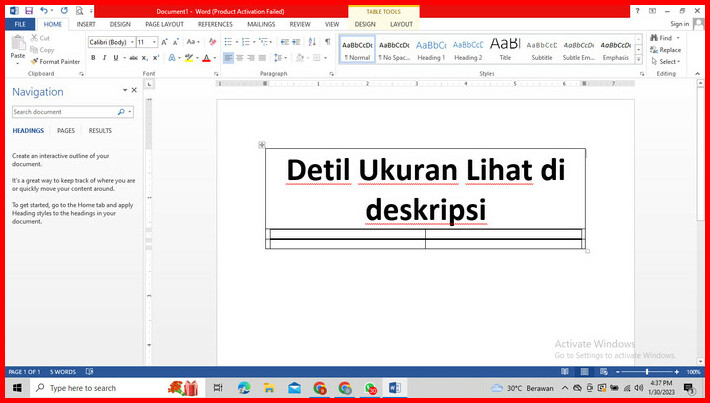
Task: Click the bullets list icon
Action: tap(229, 42)
